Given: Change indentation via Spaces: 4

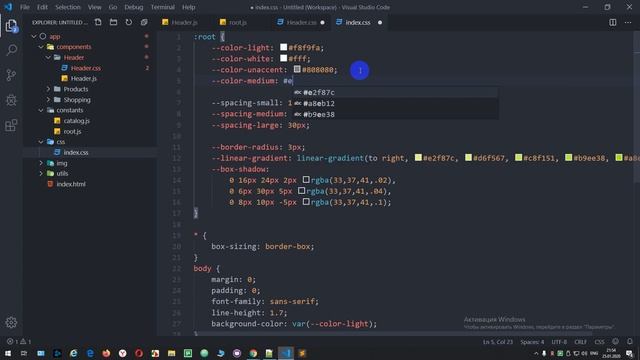Looking at the screenshot, I should (532, 342).
